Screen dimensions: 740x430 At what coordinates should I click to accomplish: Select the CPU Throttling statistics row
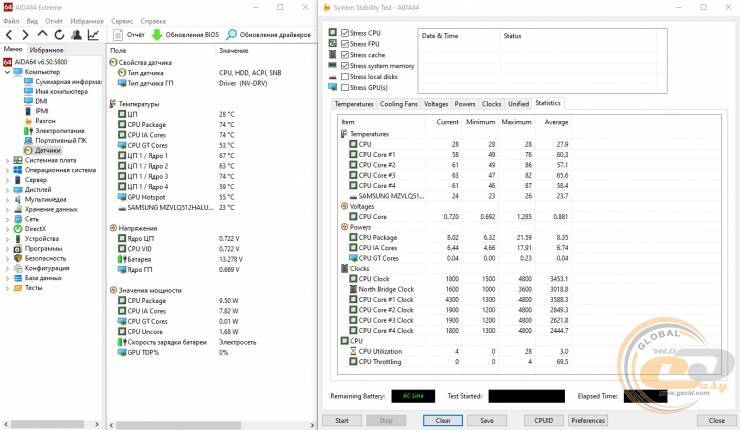(x=455, y=362)
